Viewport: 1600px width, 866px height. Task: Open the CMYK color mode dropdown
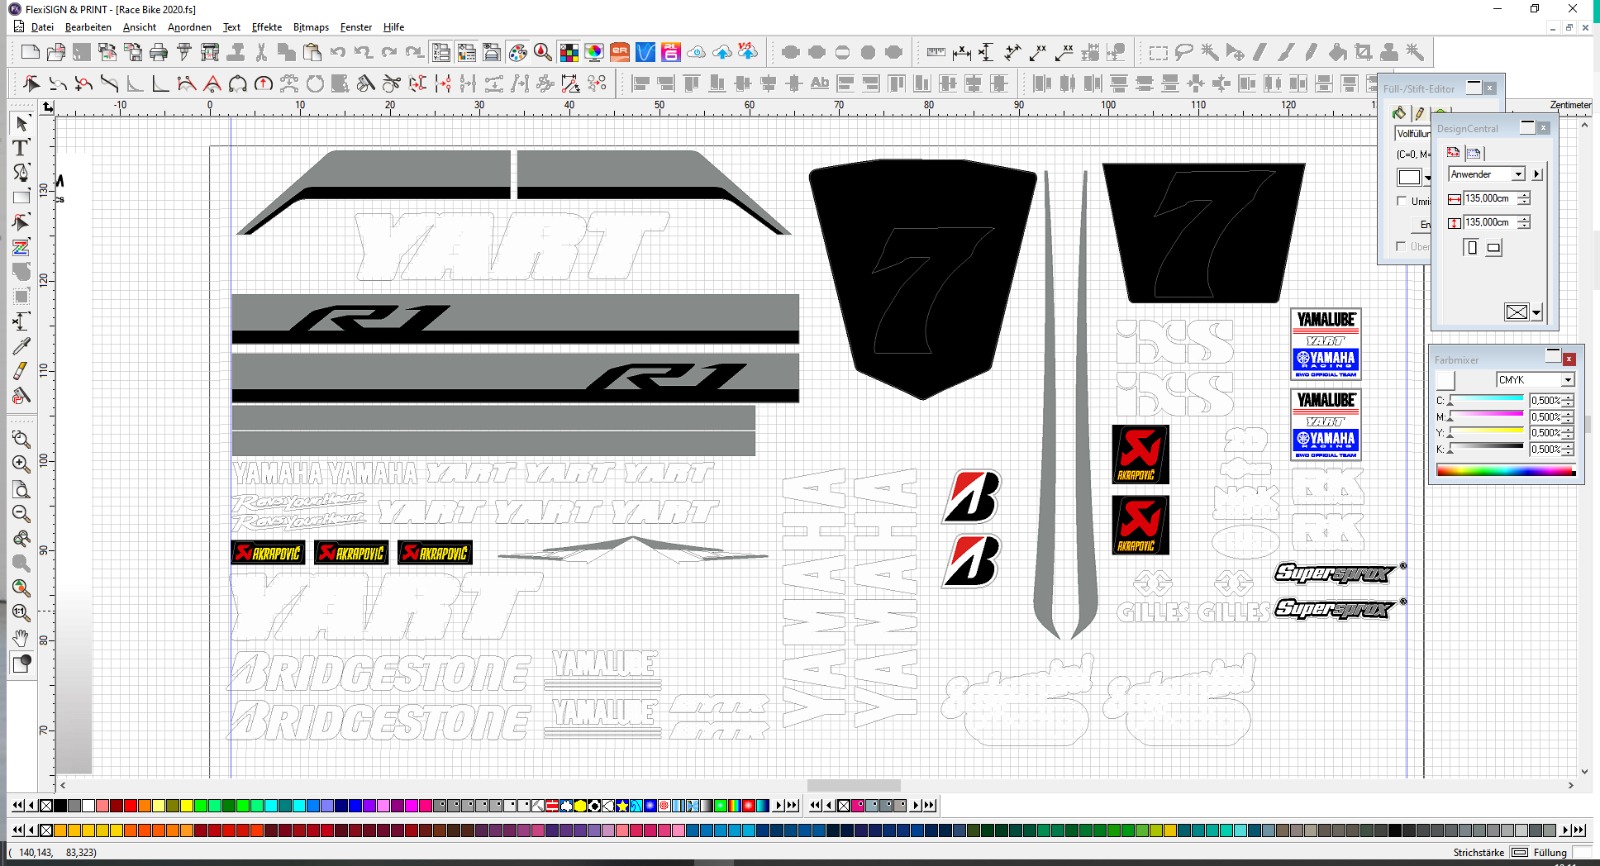point(1567,380)
